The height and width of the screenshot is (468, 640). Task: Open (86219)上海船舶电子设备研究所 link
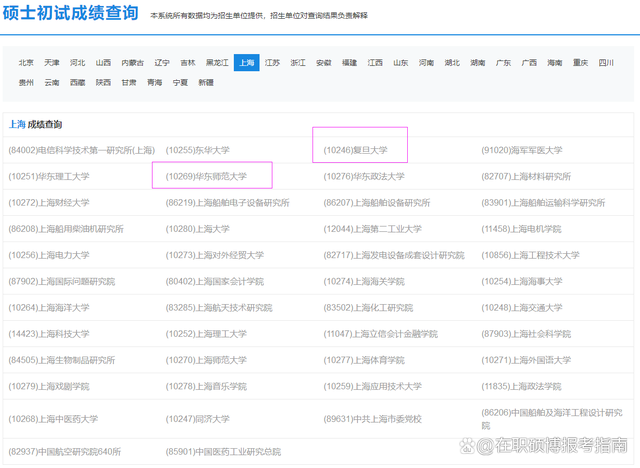228,203
